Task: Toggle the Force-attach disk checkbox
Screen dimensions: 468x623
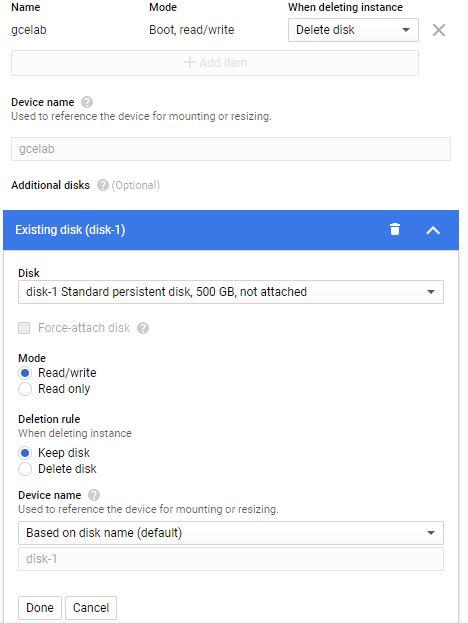Action: [x=24, y=328]
